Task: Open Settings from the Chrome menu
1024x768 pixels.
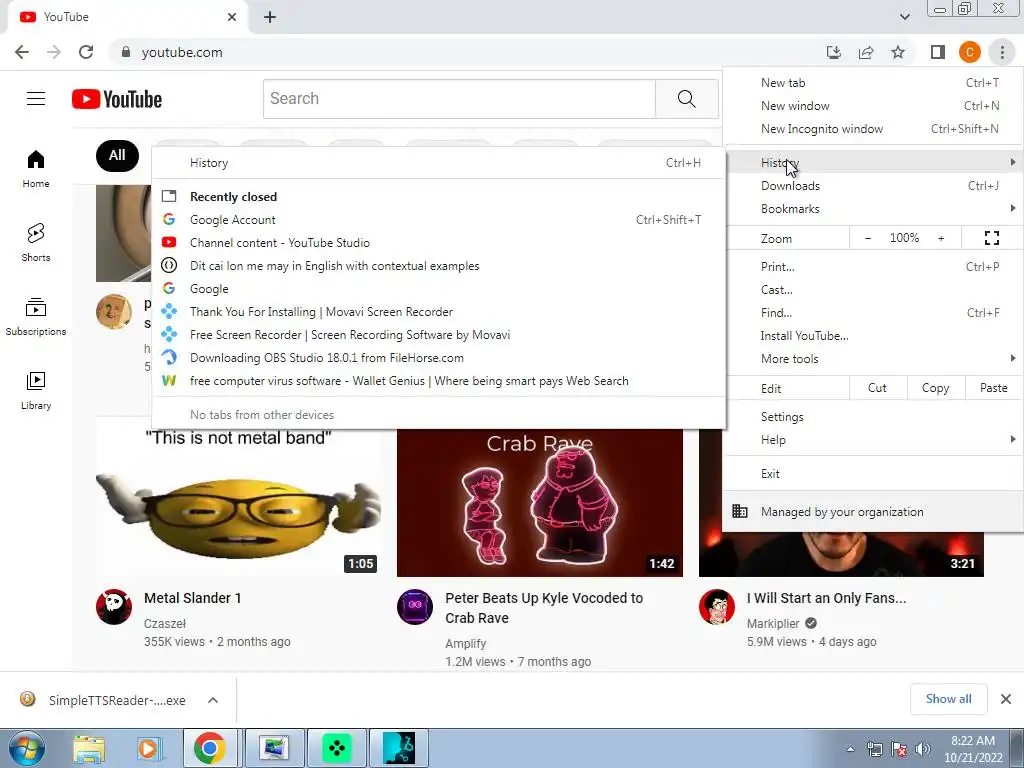Action: (x=872, y=417)
